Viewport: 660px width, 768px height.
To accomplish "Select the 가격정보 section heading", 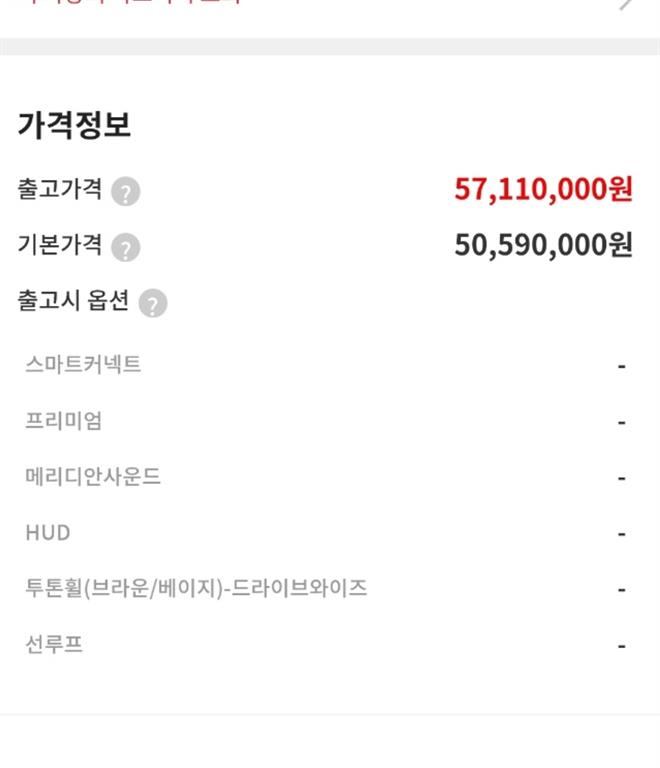I will click(74, 126).
